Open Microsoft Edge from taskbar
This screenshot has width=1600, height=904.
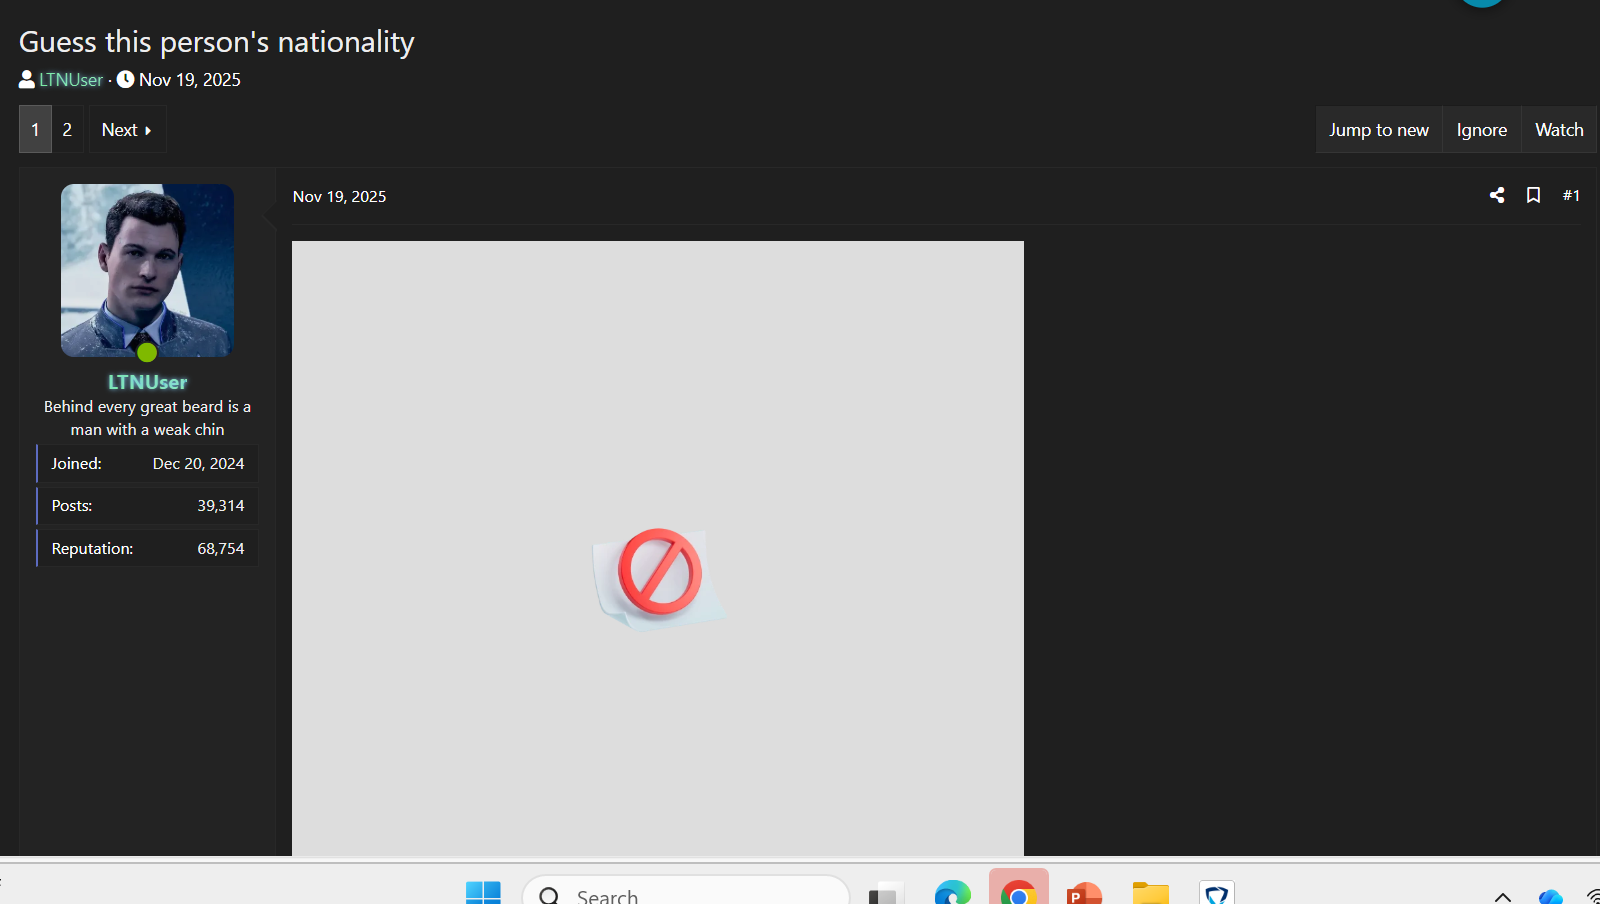click(952, 893)
